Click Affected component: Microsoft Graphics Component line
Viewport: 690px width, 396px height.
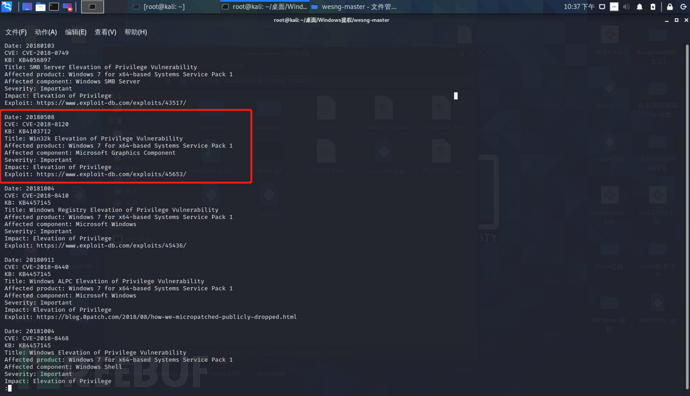tap(90, 153)
